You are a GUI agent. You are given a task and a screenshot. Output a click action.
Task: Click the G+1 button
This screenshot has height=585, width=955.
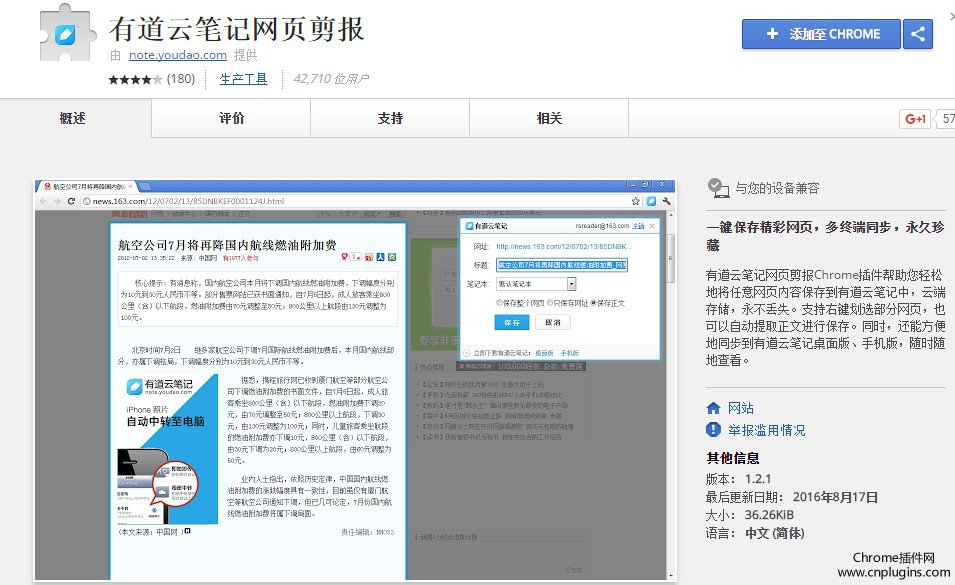915,119
